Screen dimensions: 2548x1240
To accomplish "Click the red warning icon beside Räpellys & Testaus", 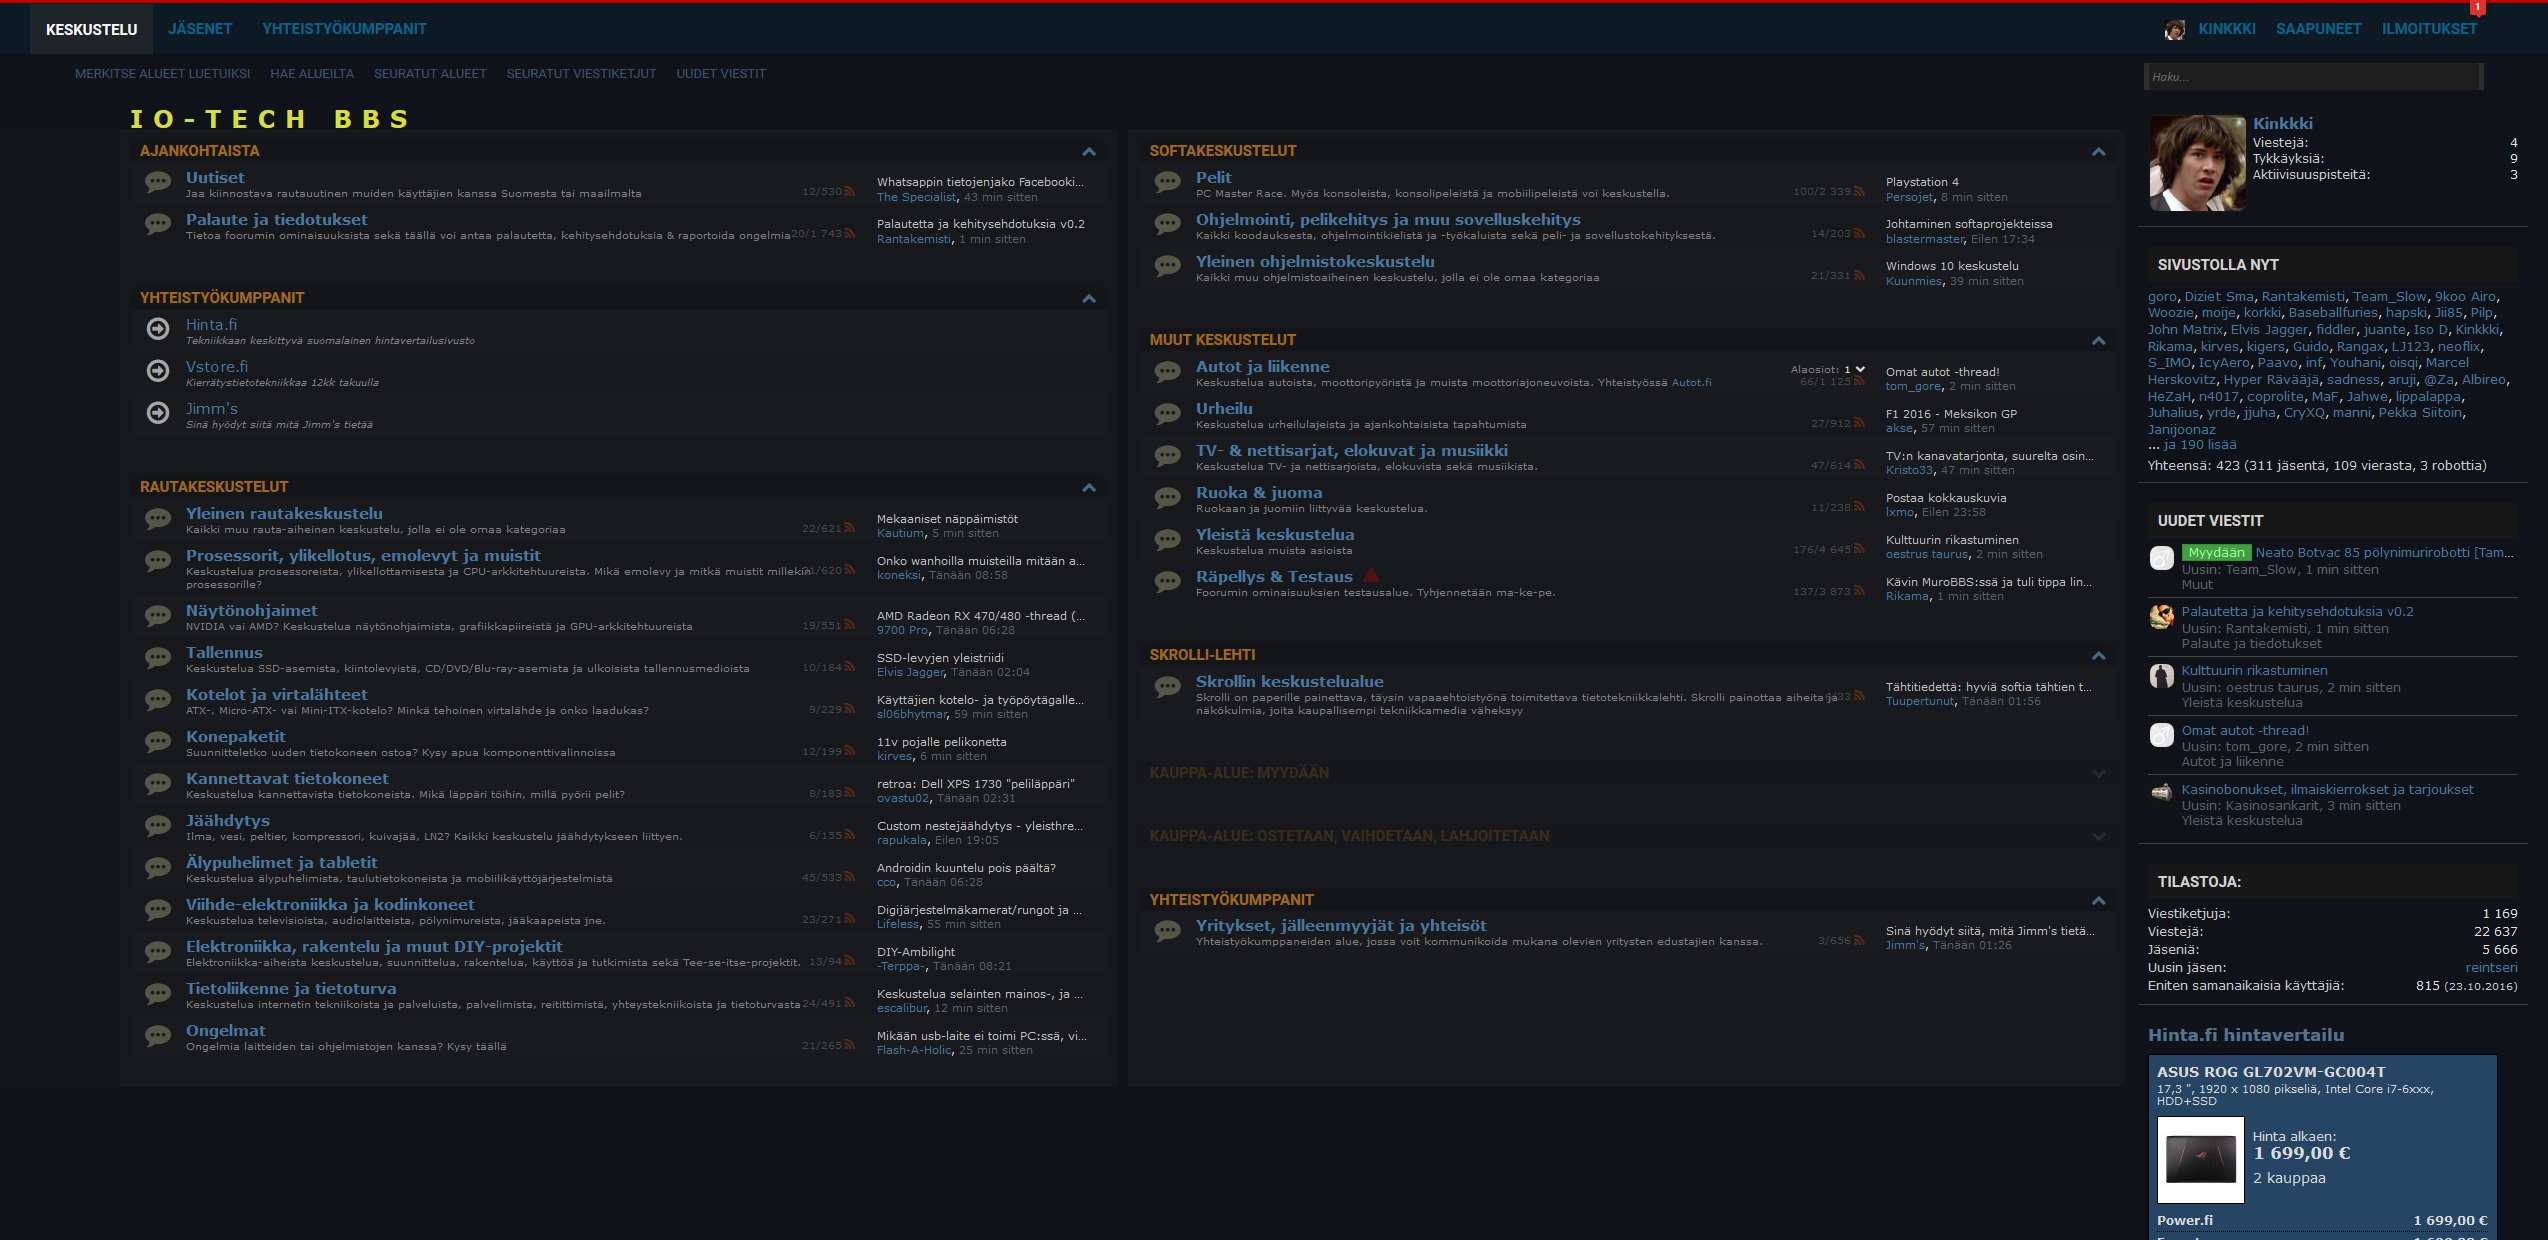I will point(1371,576).
